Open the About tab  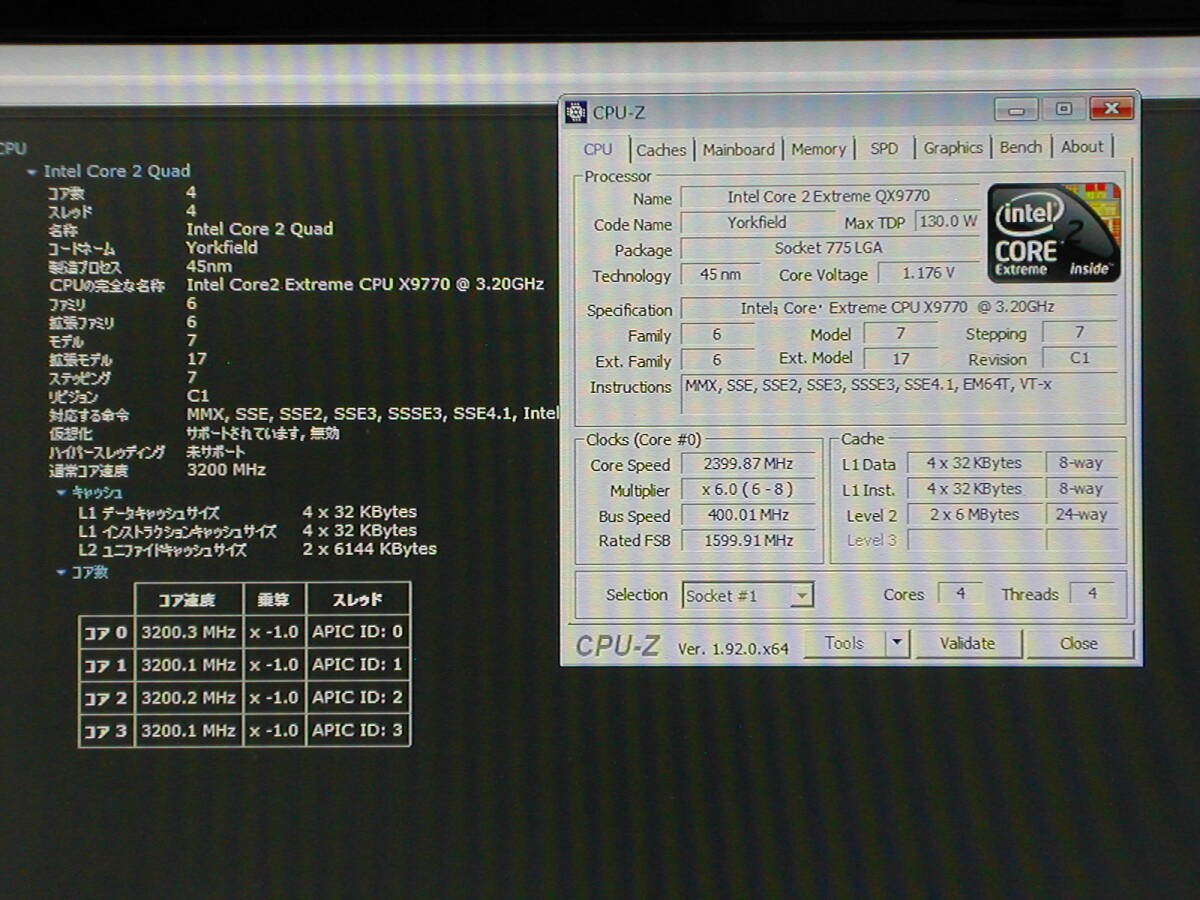(1082, 146)
